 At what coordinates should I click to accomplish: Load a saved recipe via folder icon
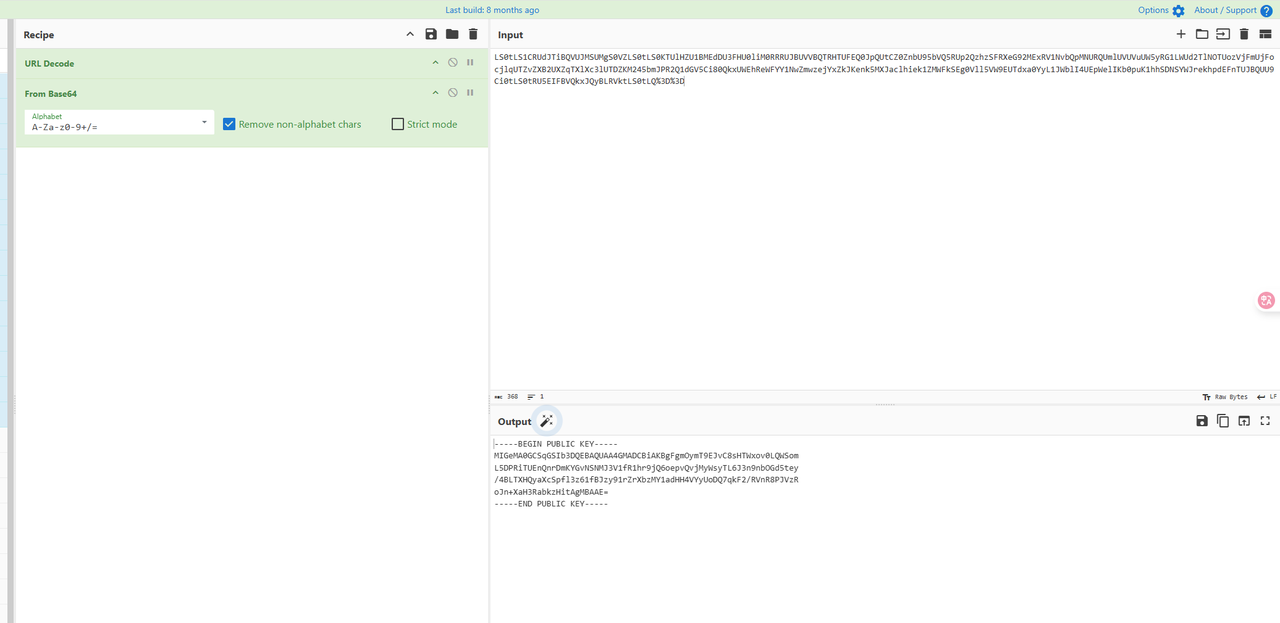pos(452,35)
